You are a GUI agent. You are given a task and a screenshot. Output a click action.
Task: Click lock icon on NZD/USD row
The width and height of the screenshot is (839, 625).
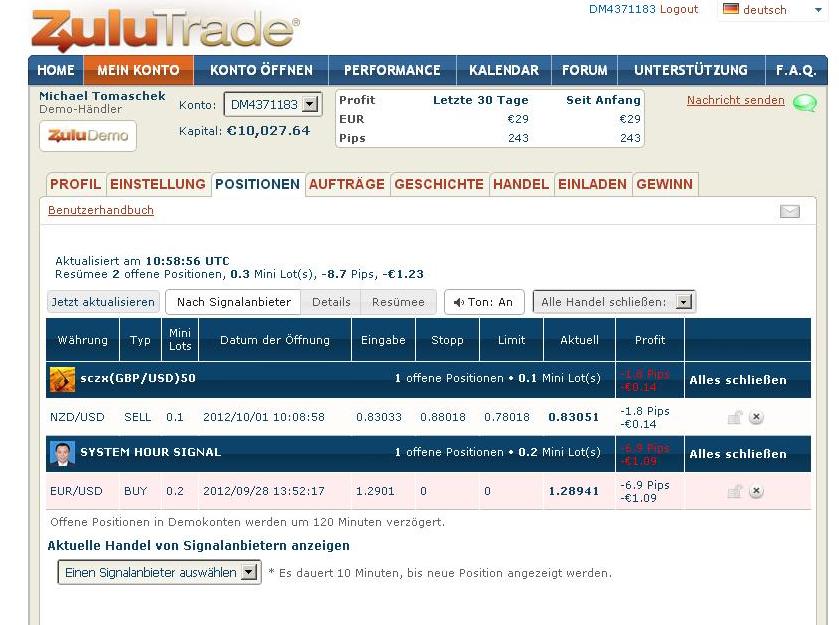point(735,418)
